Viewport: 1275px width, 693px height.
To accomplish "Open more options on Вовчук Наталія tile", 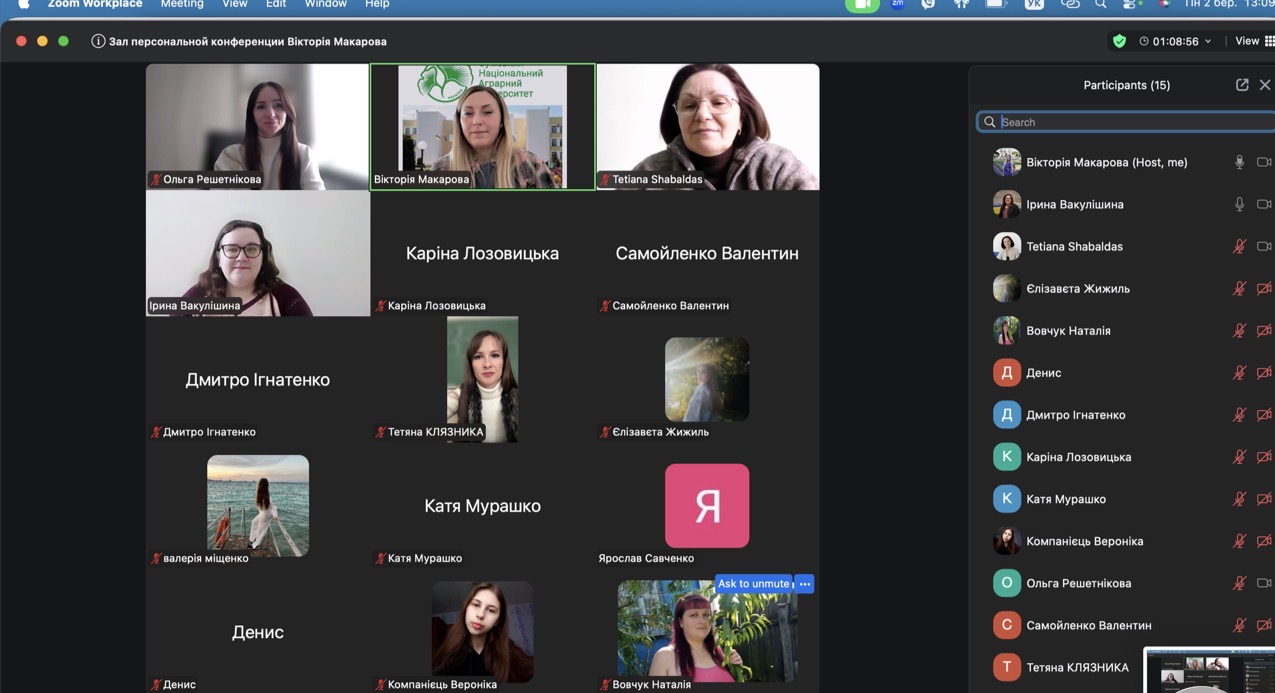I will click(x=805, y=584).
